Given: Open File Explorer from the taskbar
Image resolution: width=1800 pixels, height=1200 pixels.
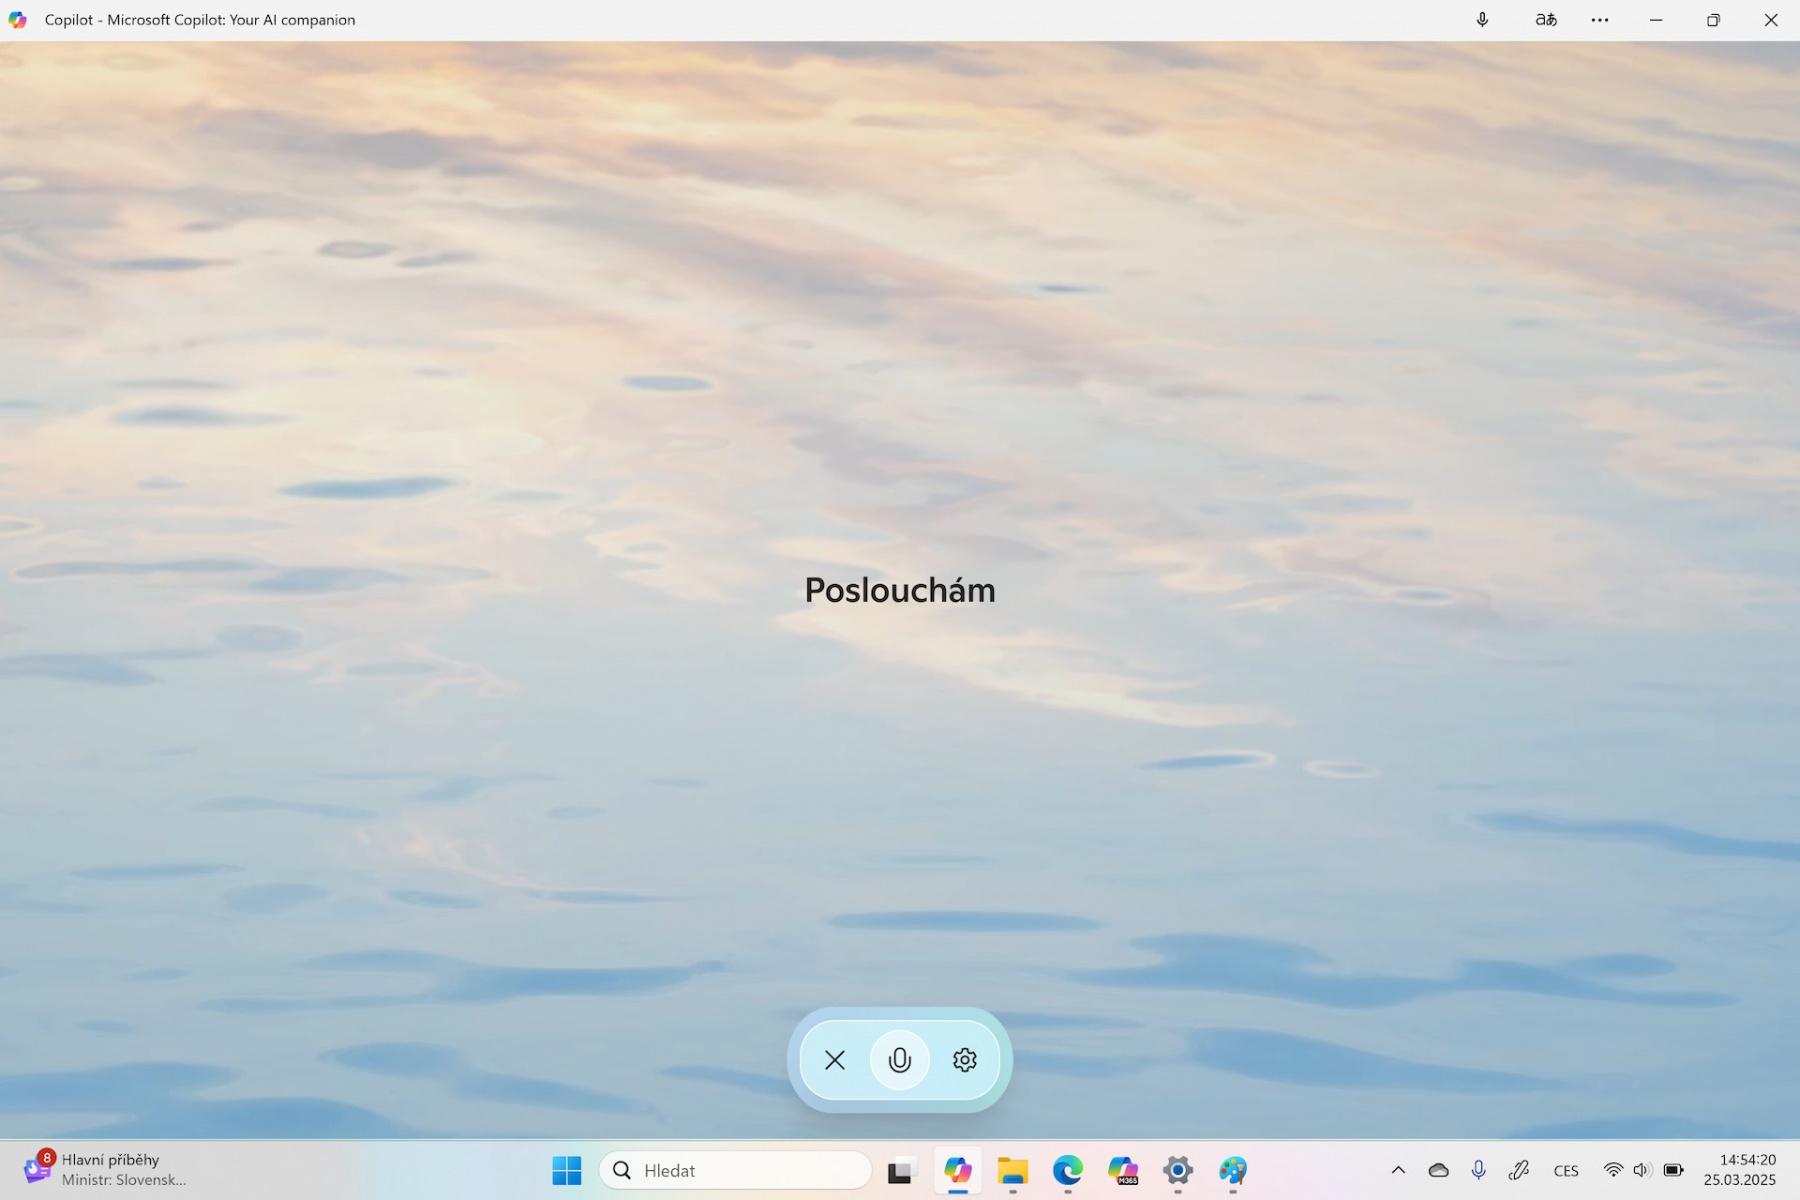Looking at the screenshot, I should [x=1013, y=1170].
